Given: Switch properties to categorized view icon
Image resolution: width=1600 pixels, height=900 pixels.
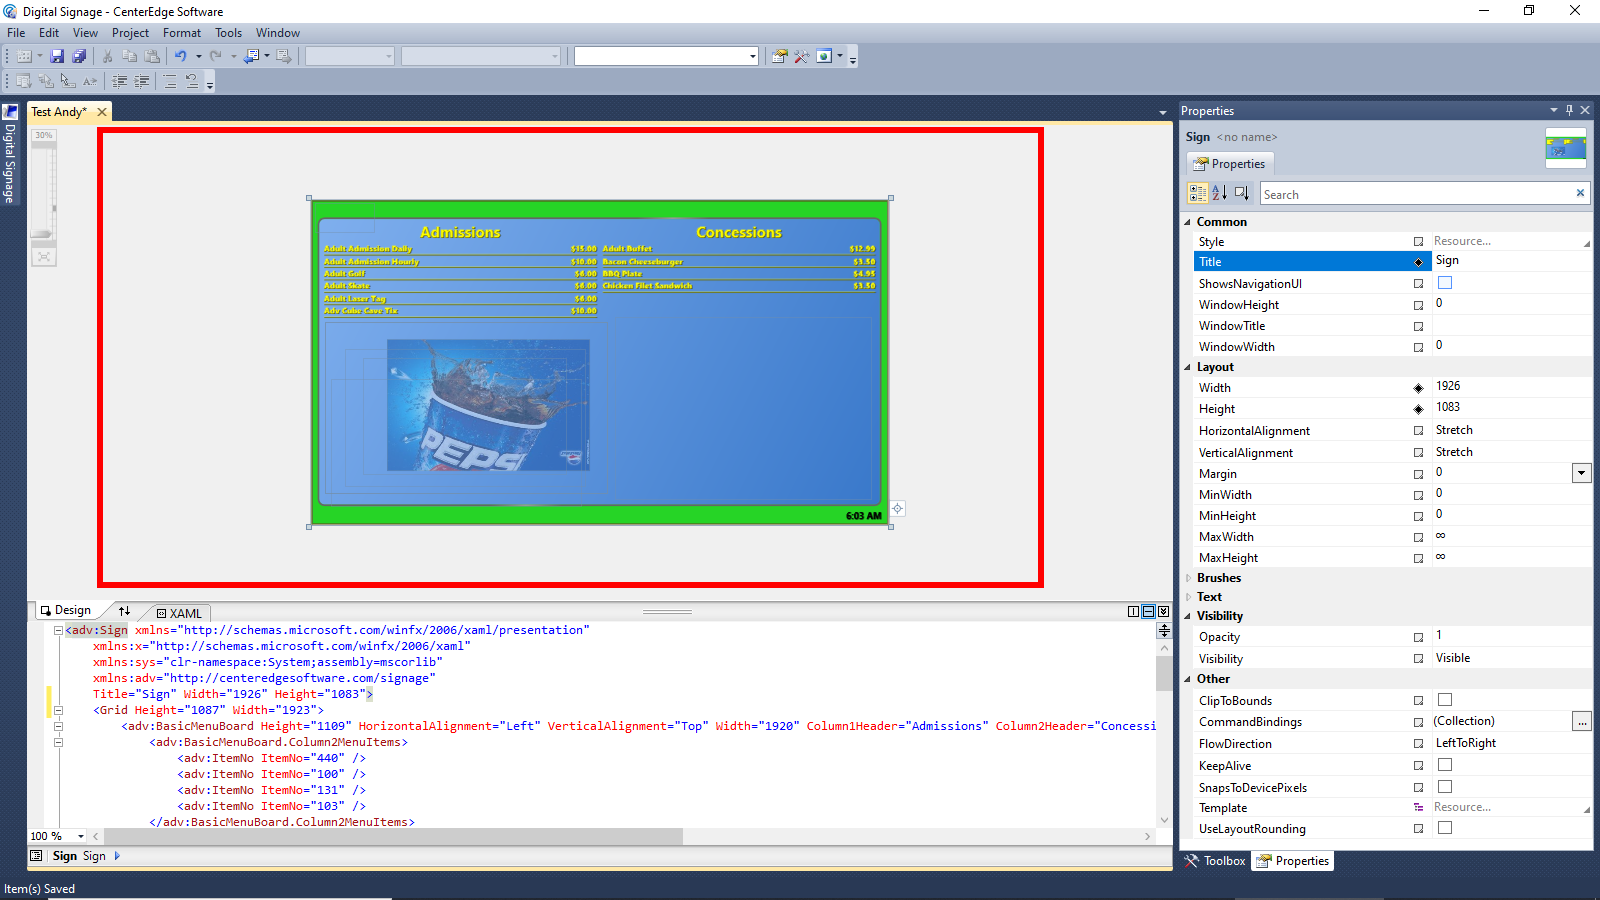Looking at the screenshot, I should pyautogui.click(x=1197, y=193).
